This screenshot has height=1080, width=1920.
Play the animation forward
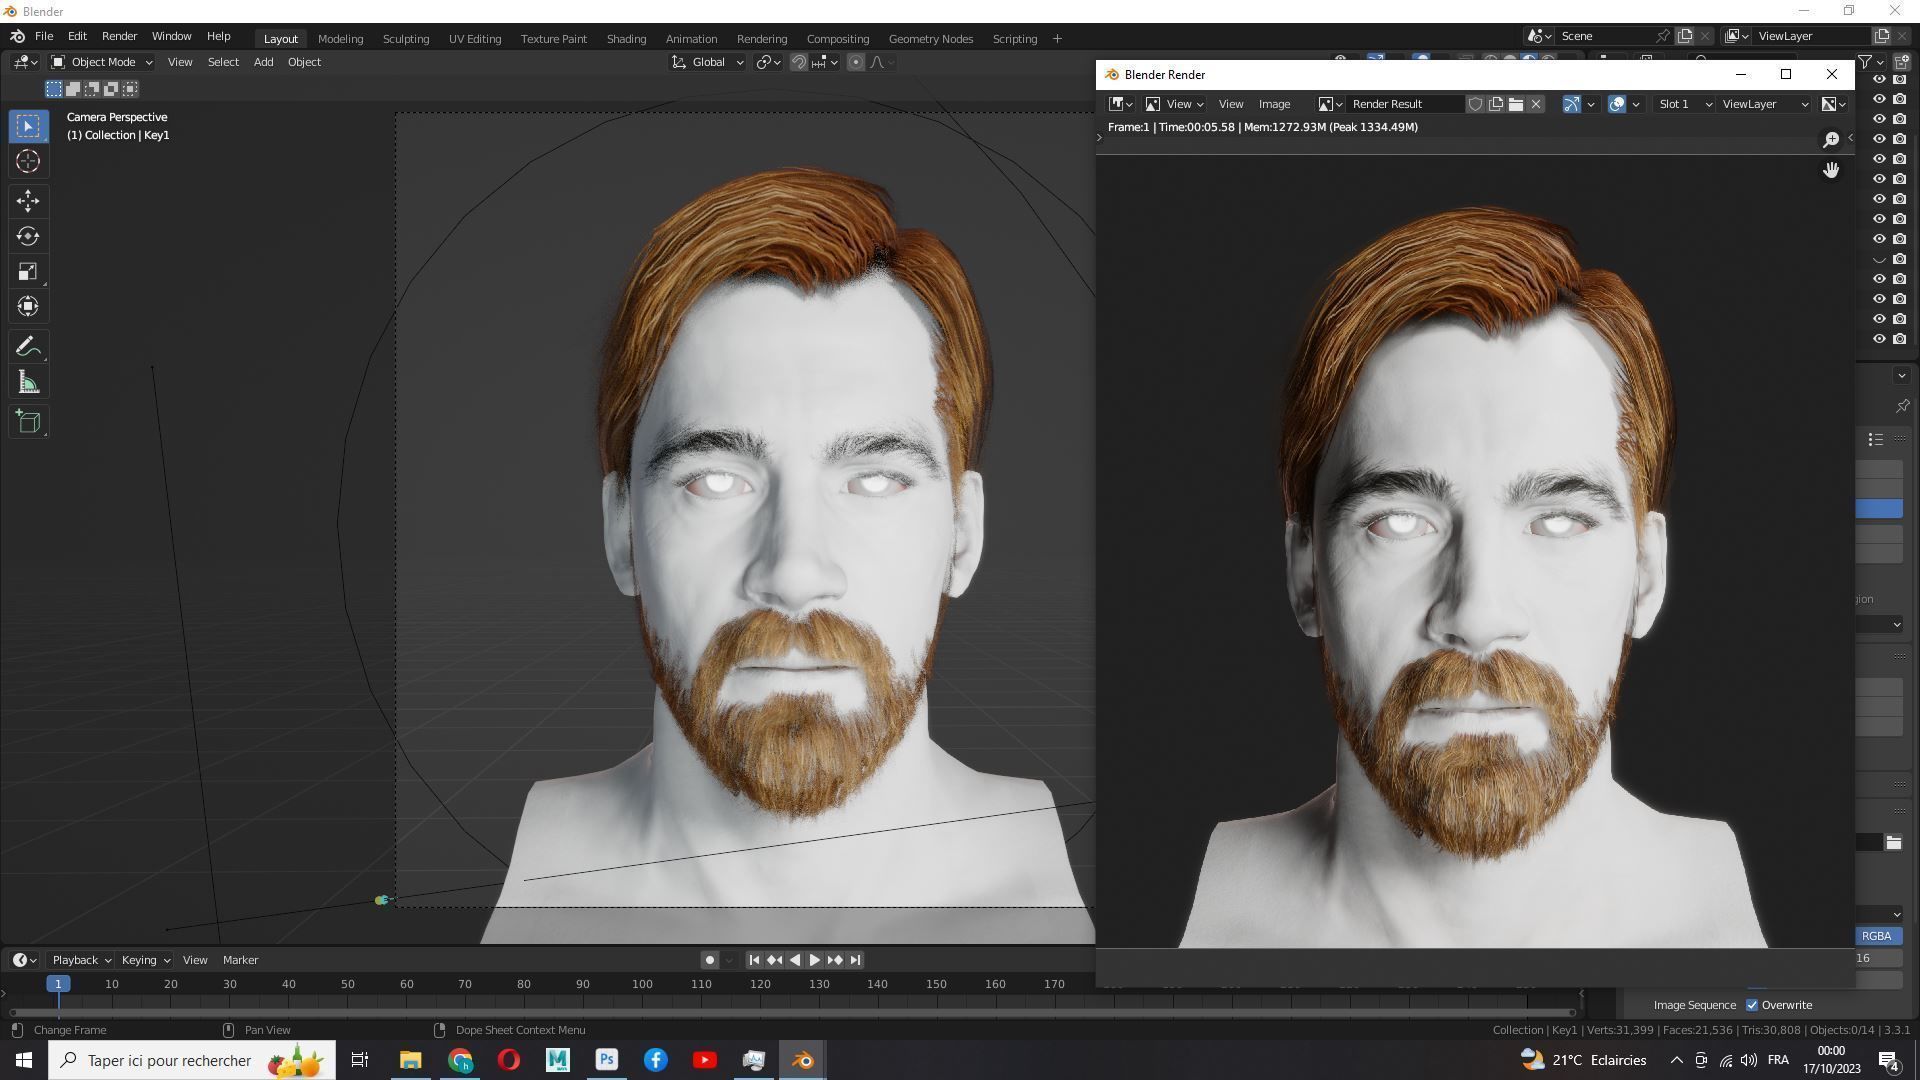tap(814, 960)
